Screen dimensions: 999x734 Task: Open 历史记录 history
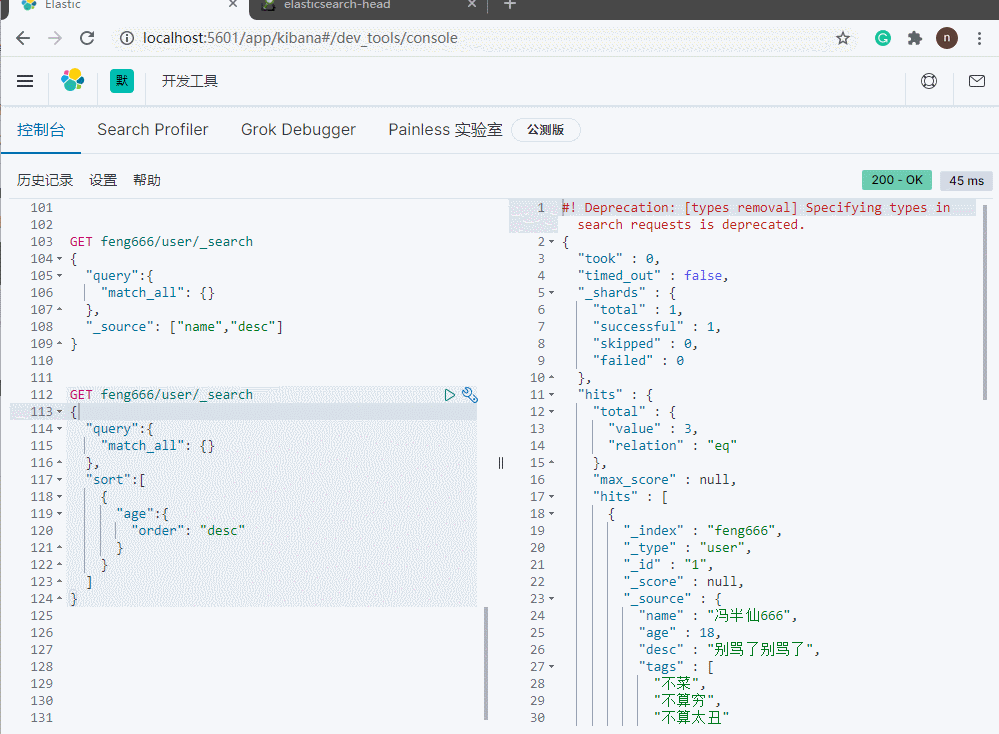coord(45,180)
